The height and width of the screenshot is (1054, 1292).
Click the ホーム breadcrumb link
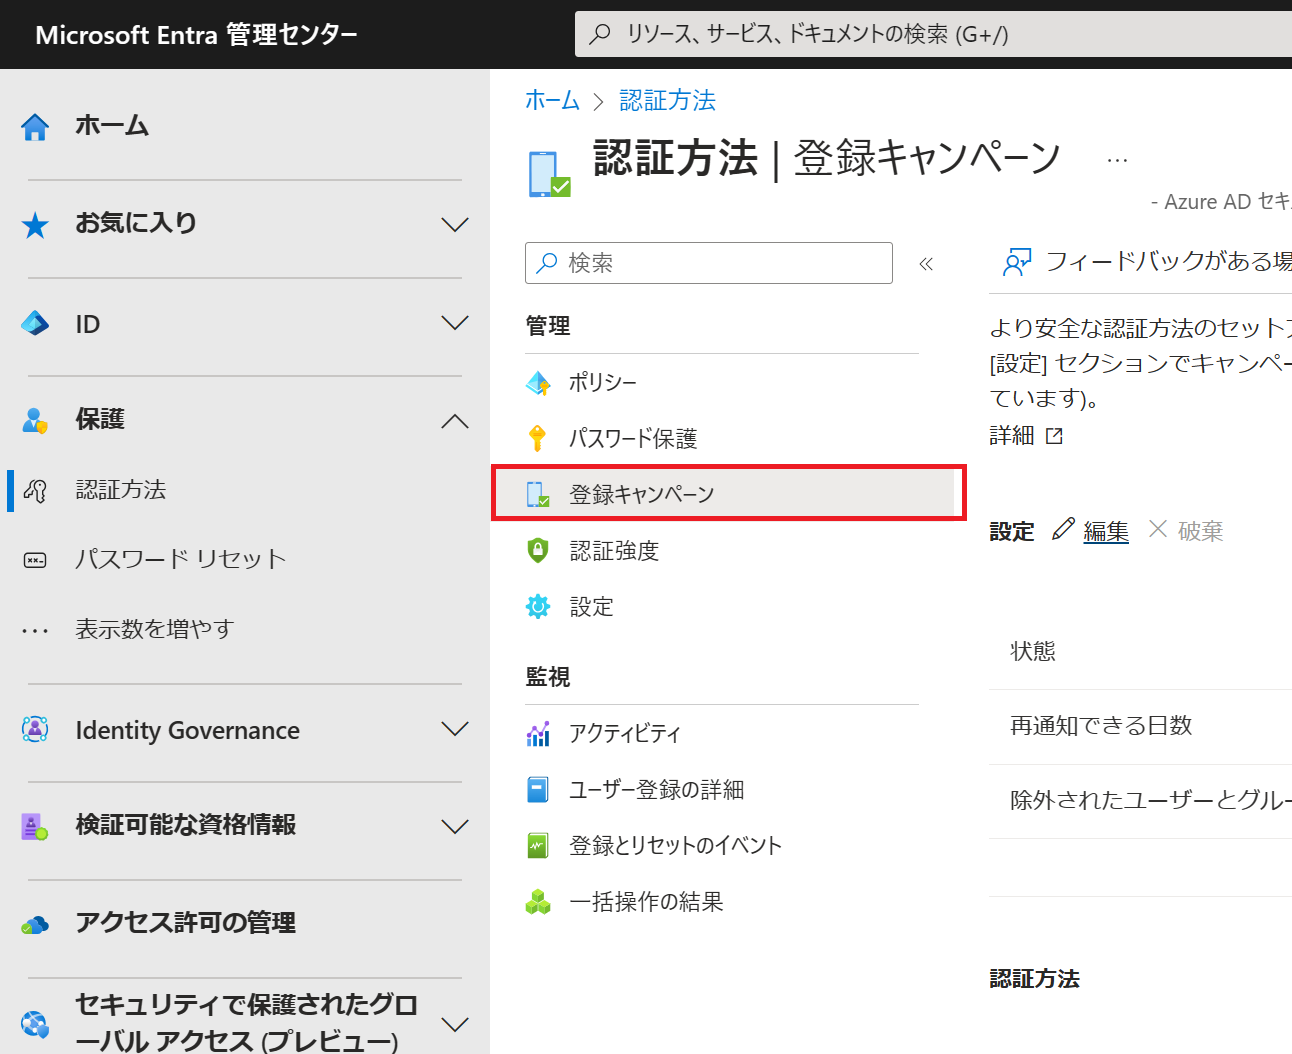[553, 100]
